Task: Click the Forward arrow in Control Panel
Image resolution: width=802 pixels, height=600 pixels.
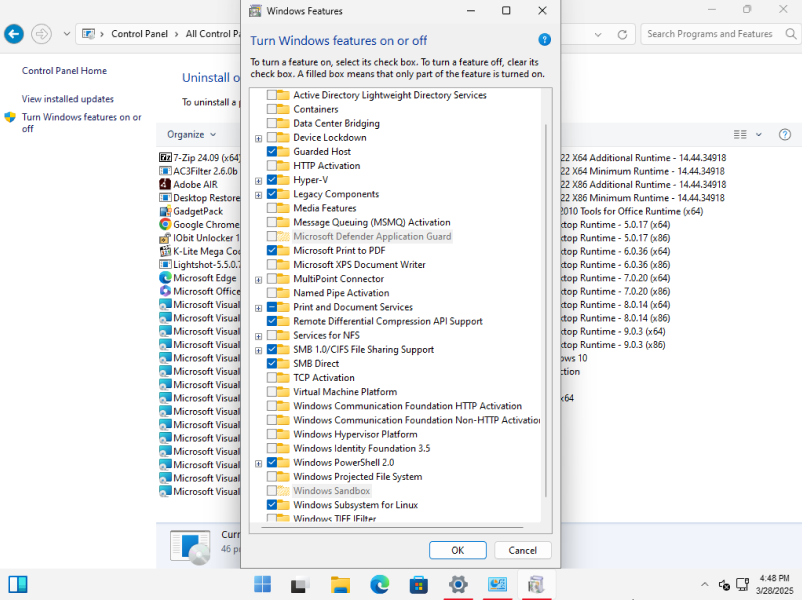Action: click(41, 34)
